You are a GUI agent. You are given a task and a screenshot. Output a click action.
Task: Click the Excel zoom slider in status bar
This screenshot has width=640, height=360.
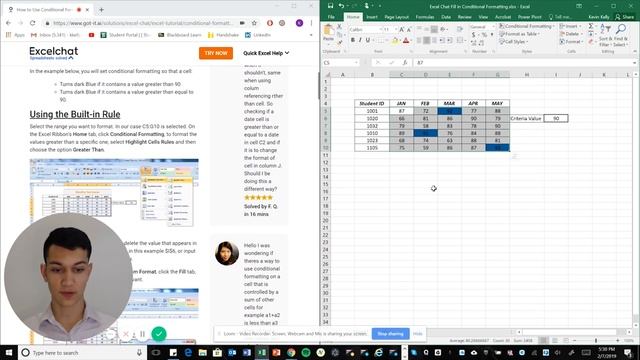(596, 340)
